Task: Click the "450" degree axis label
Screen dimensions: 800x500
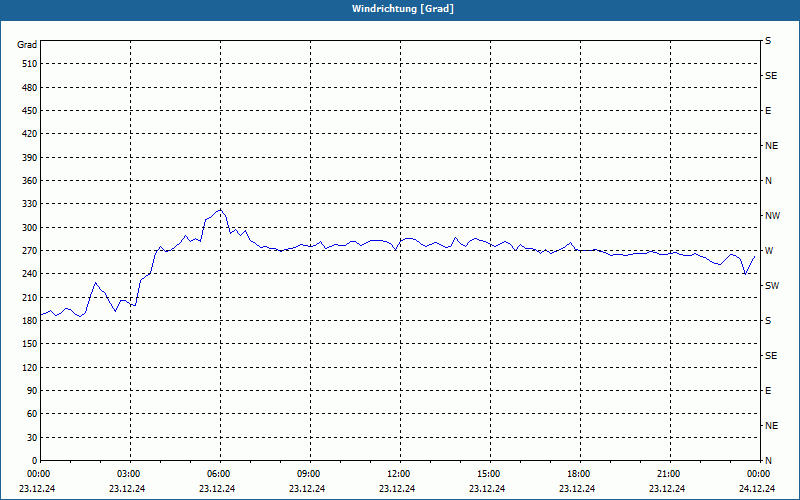Action: (x=30, y=111)
